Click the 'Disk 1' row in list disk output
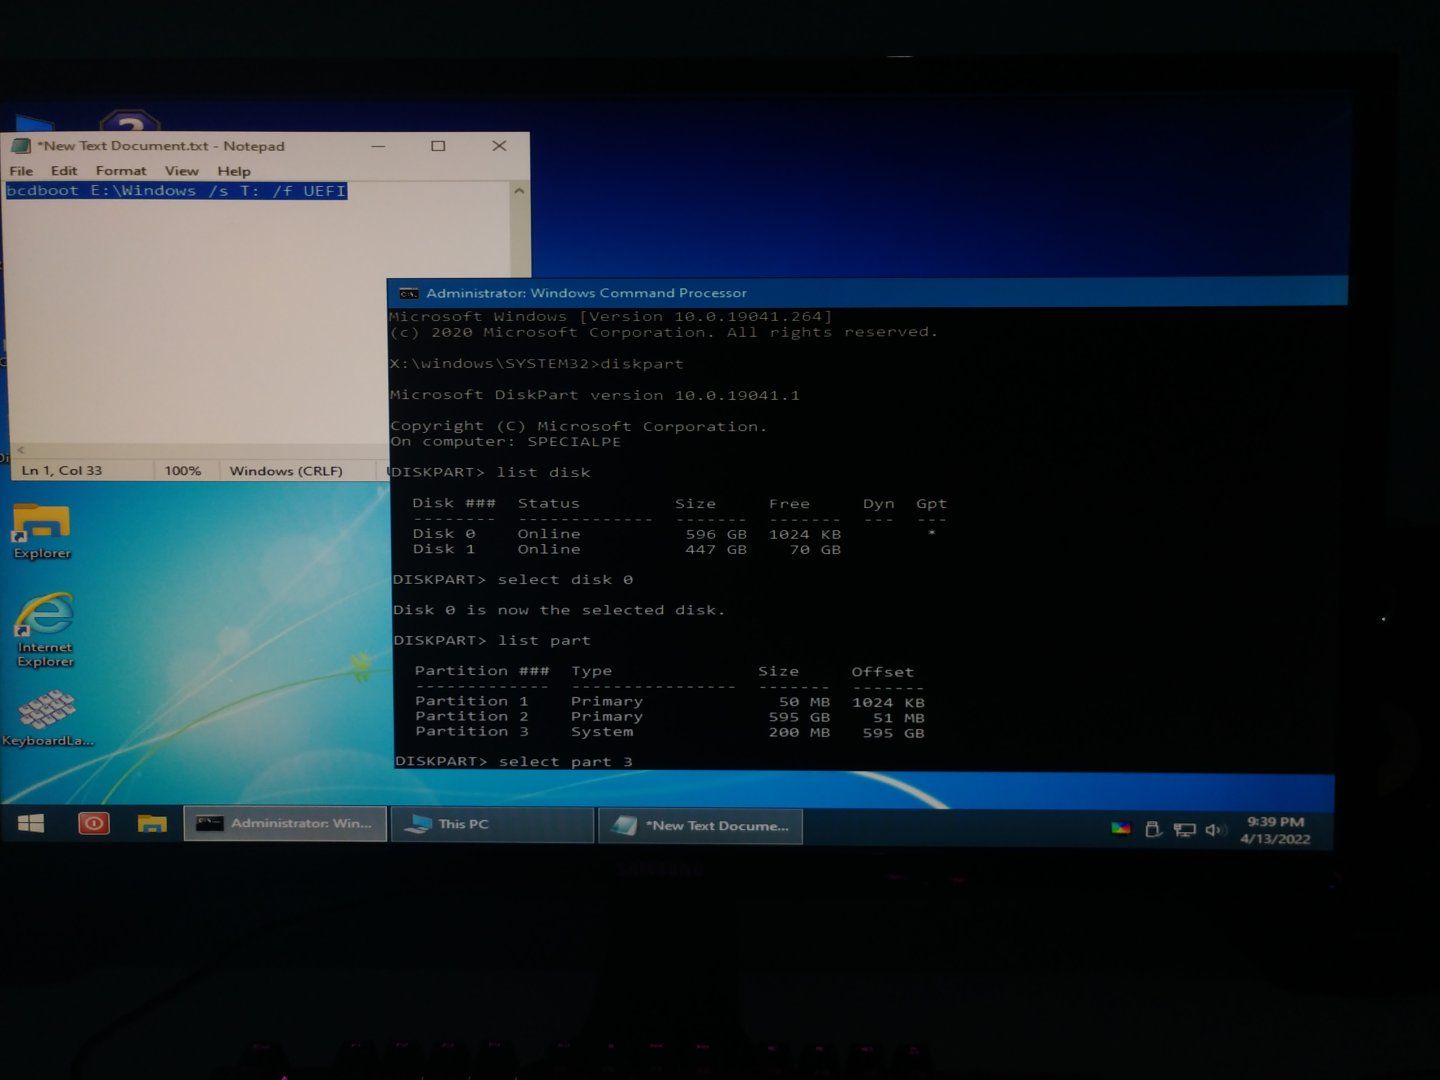Image resolution: width=1440 pixels, height=1080 pixels. 627,549
